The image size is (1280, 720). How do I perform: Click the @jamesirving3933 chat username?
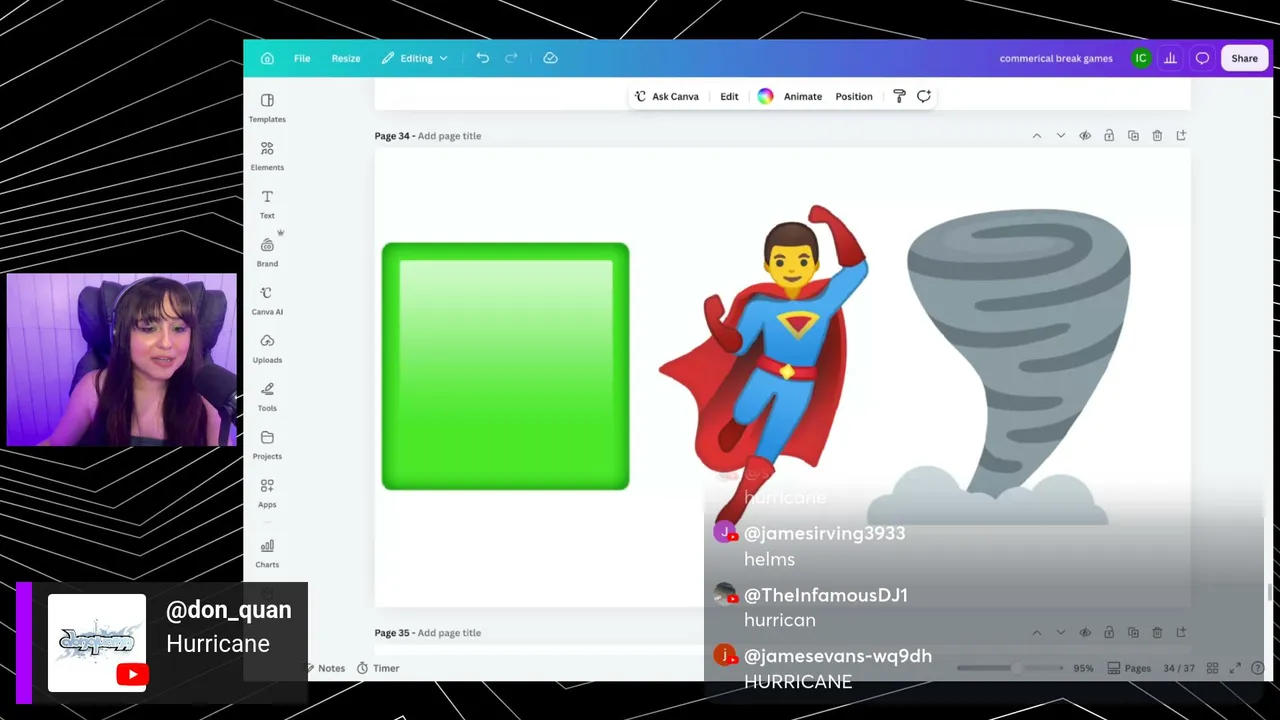point(825,533)
